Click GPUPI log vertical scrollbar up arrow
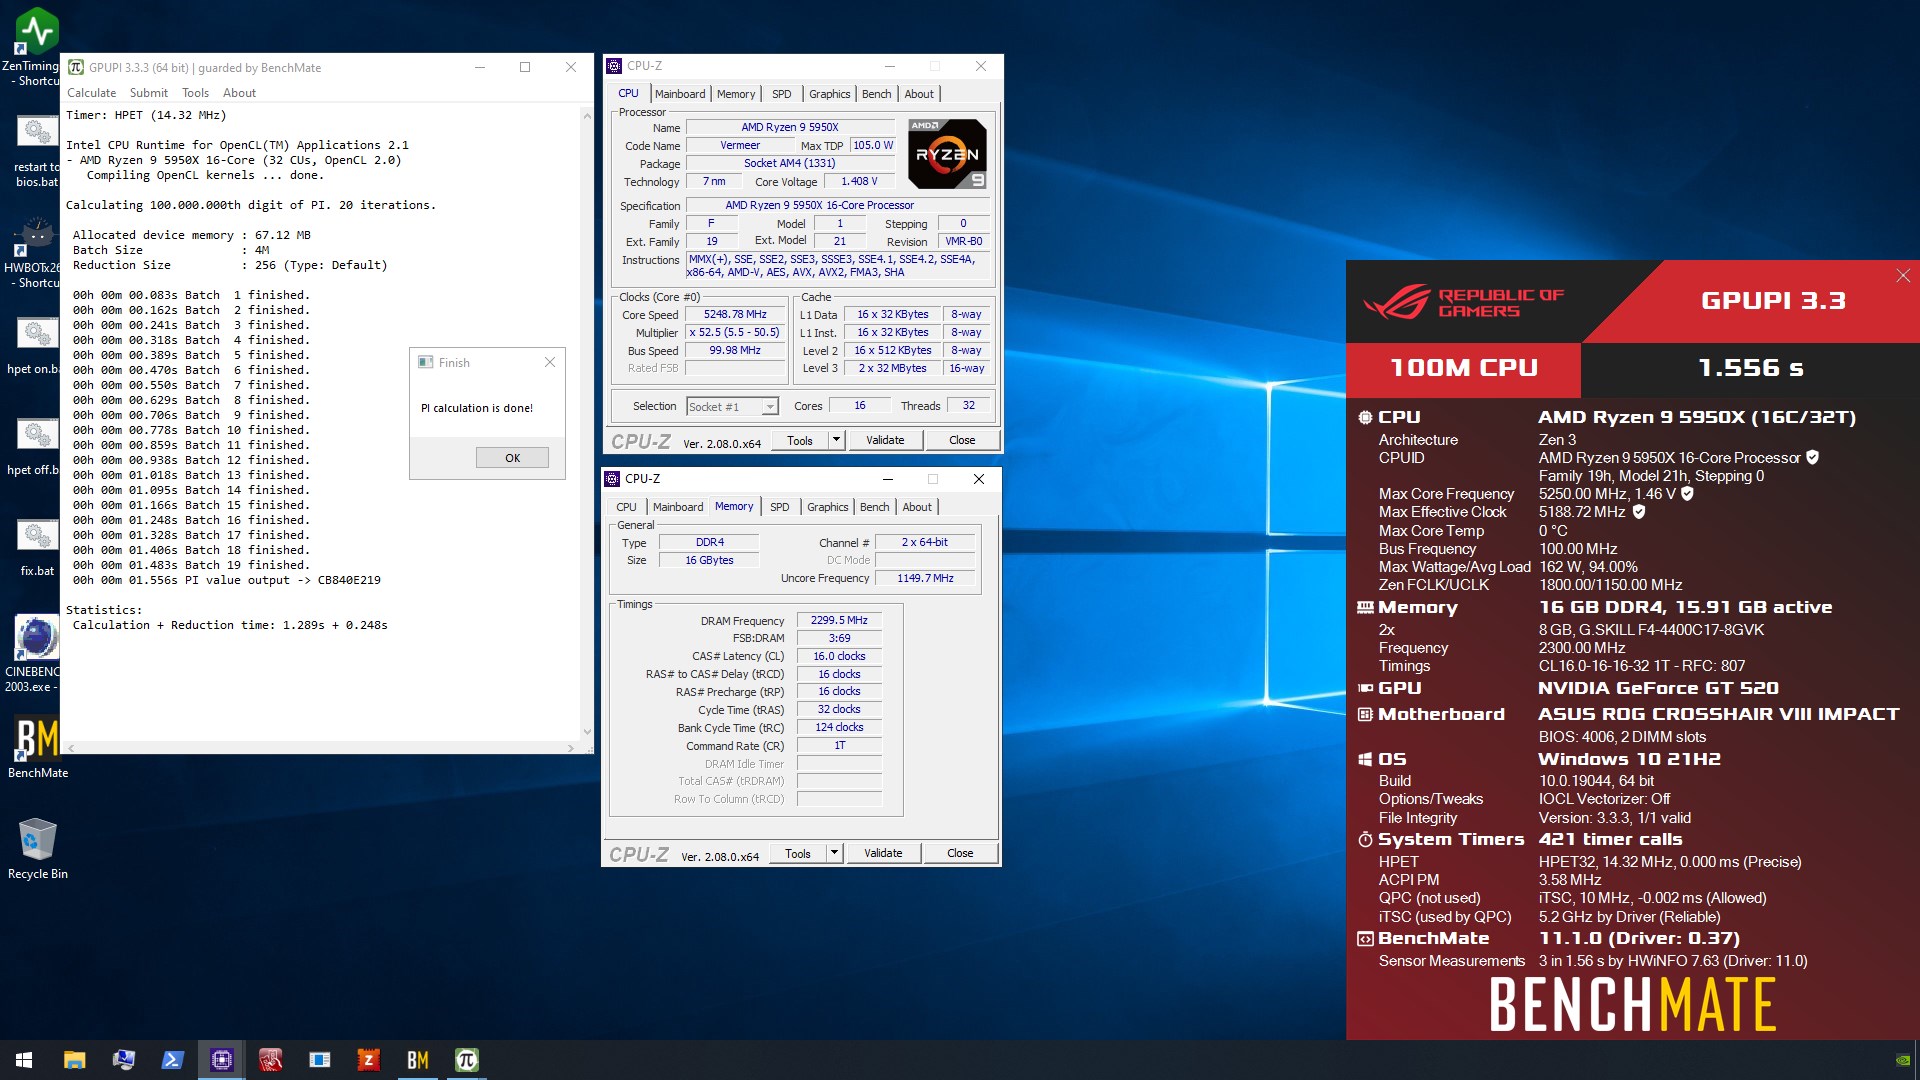The width and height of the screenshot is (1920, 1080). pos(587,115)
